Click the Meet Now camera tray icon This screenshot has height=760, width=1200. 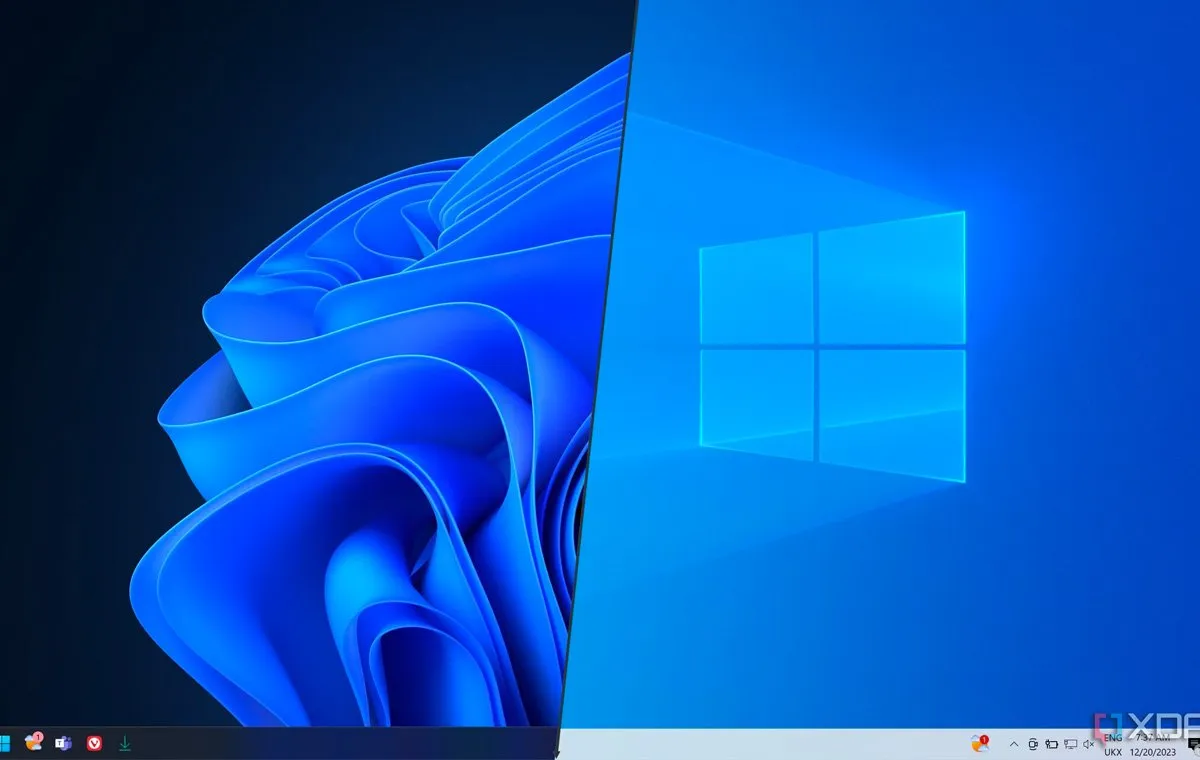tap(1033, 744)
